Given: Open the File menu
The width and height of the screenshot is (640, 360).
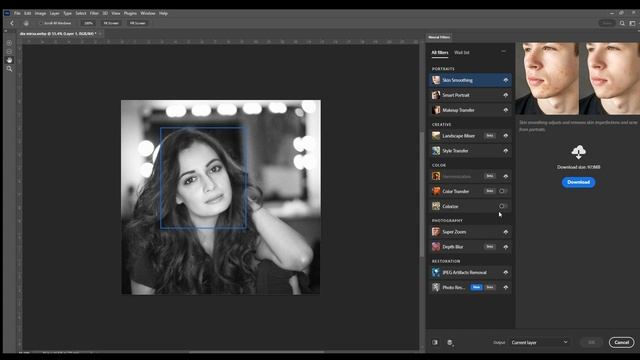Looking at the screenshot, I should click(x=17, y=13).
